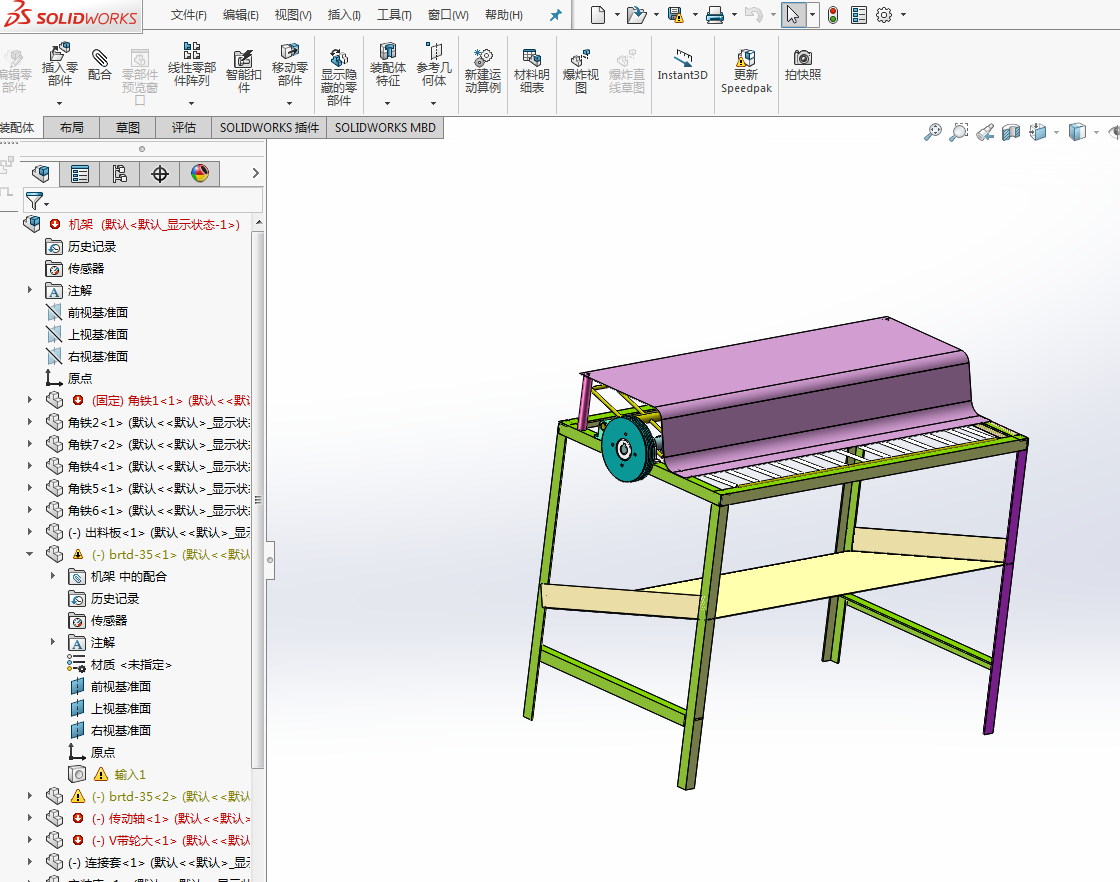Screen dimensions: 1120x882
Task: Click Insert Components (插入零部件) tool
Action: (59, 65)
